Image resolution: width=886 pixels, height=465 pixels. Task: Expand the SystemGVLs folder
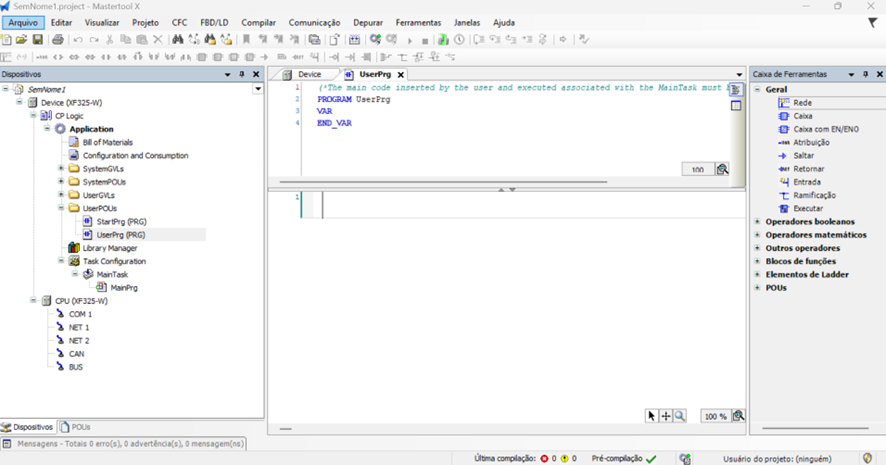click(61, 169)
